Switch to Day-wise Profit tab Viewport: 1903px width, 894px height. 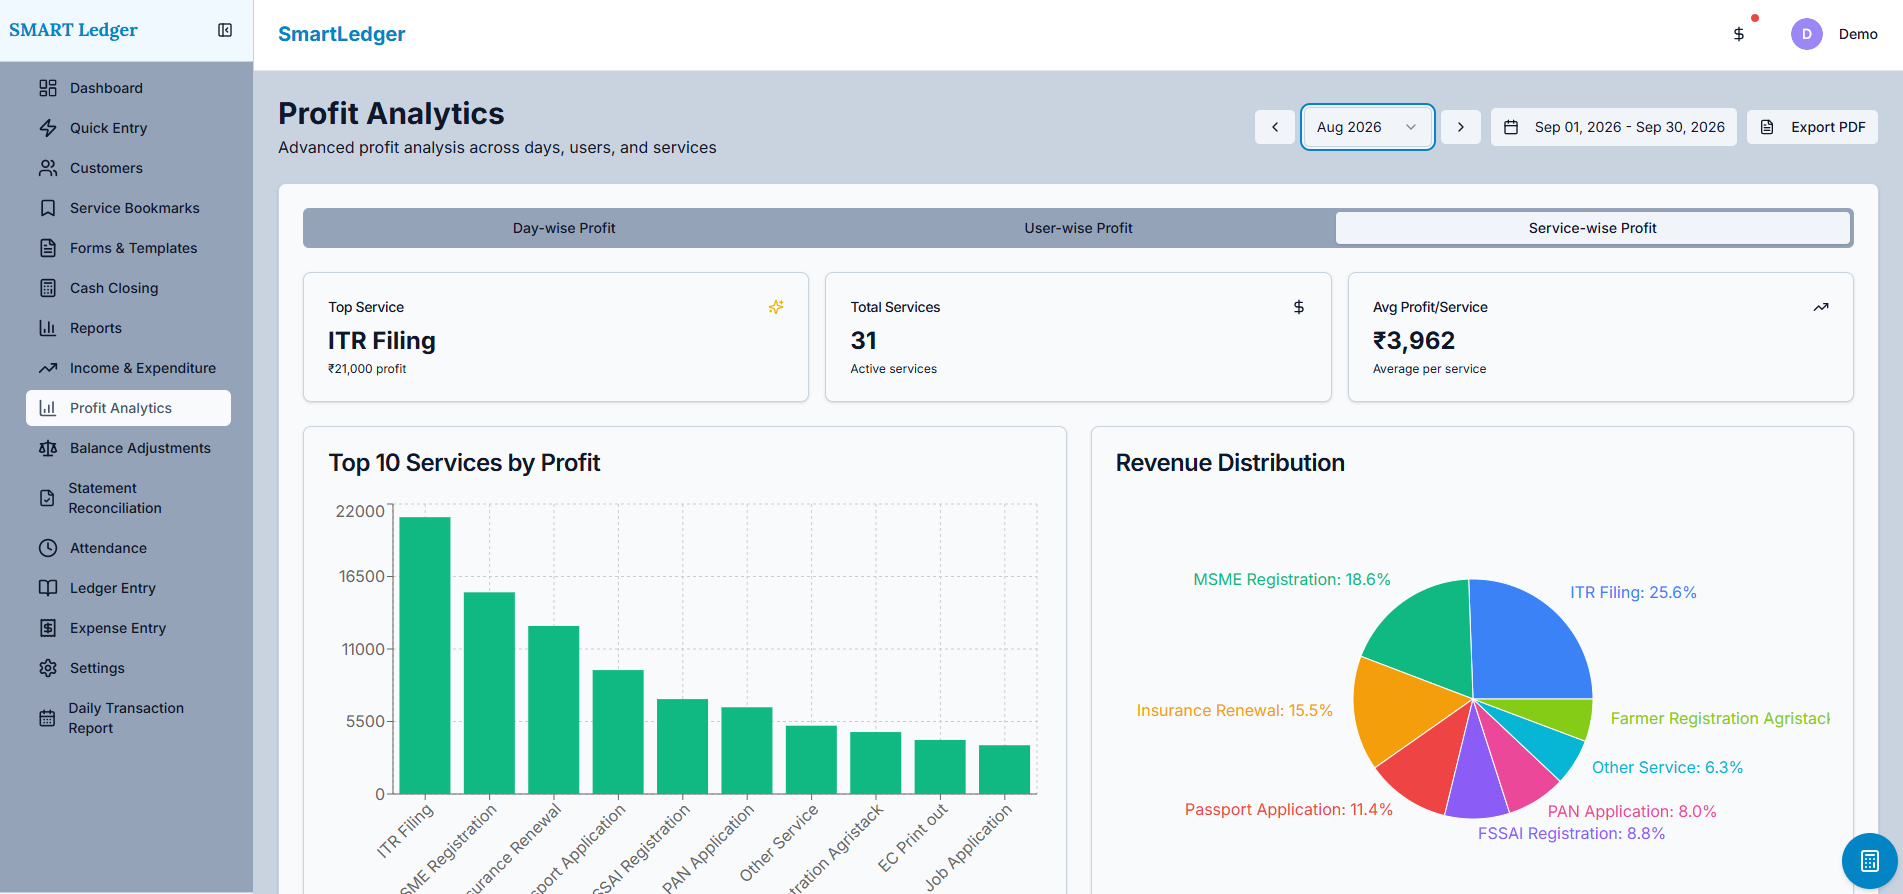(x=564, y=228)
